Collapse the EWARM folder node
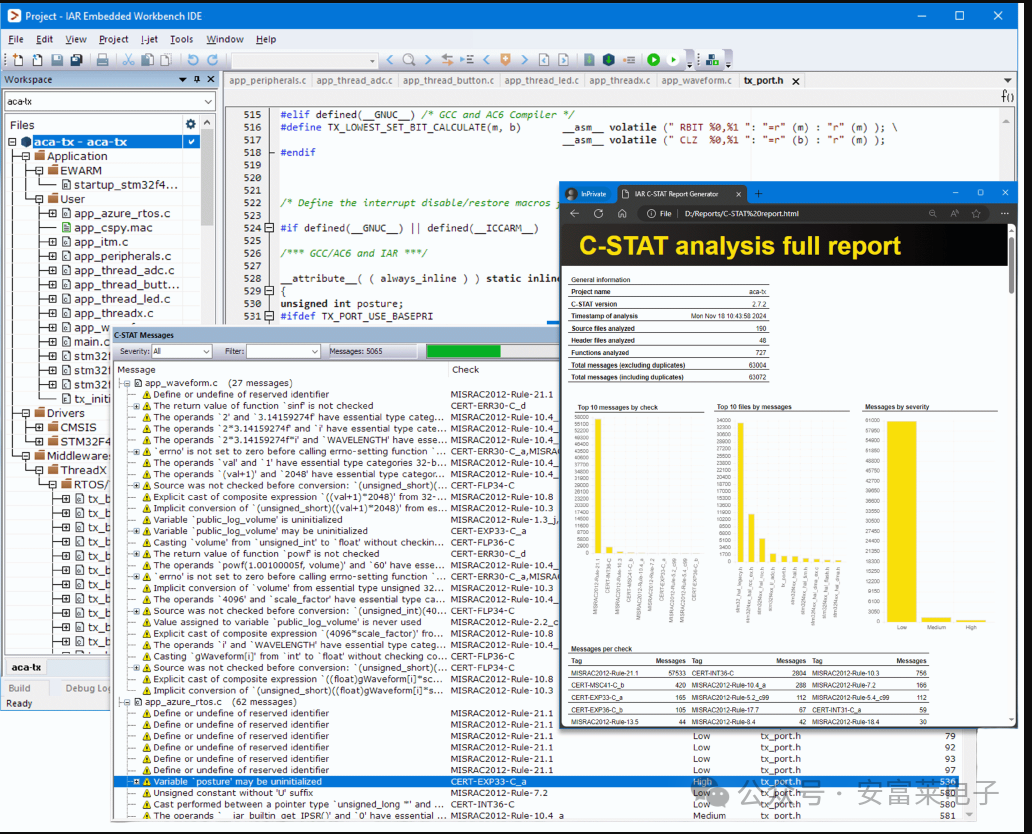Image resolution: width=1032 pixels, height=834 pixels. [39, 170]
